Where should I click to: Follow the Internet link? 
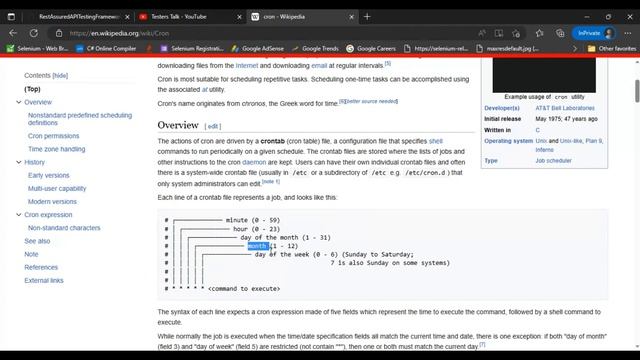(x=247, y=65)
